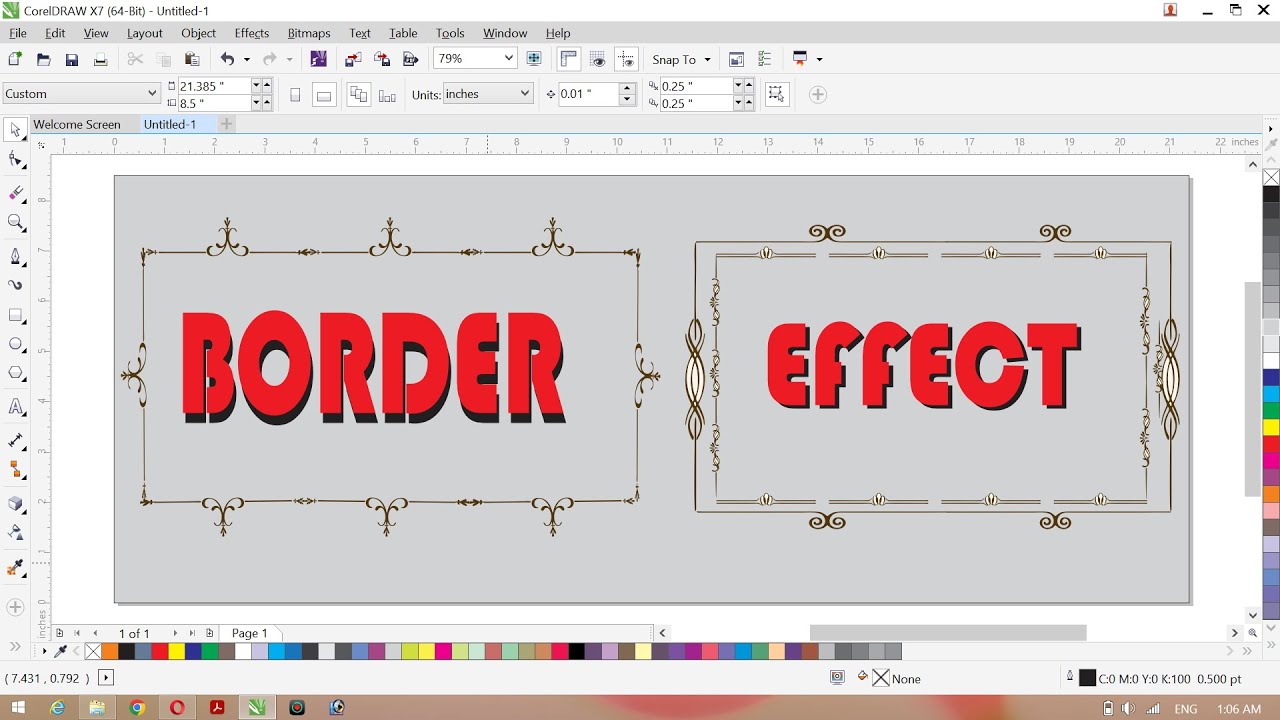Toggle the Show Grid button

pos(598,60)
